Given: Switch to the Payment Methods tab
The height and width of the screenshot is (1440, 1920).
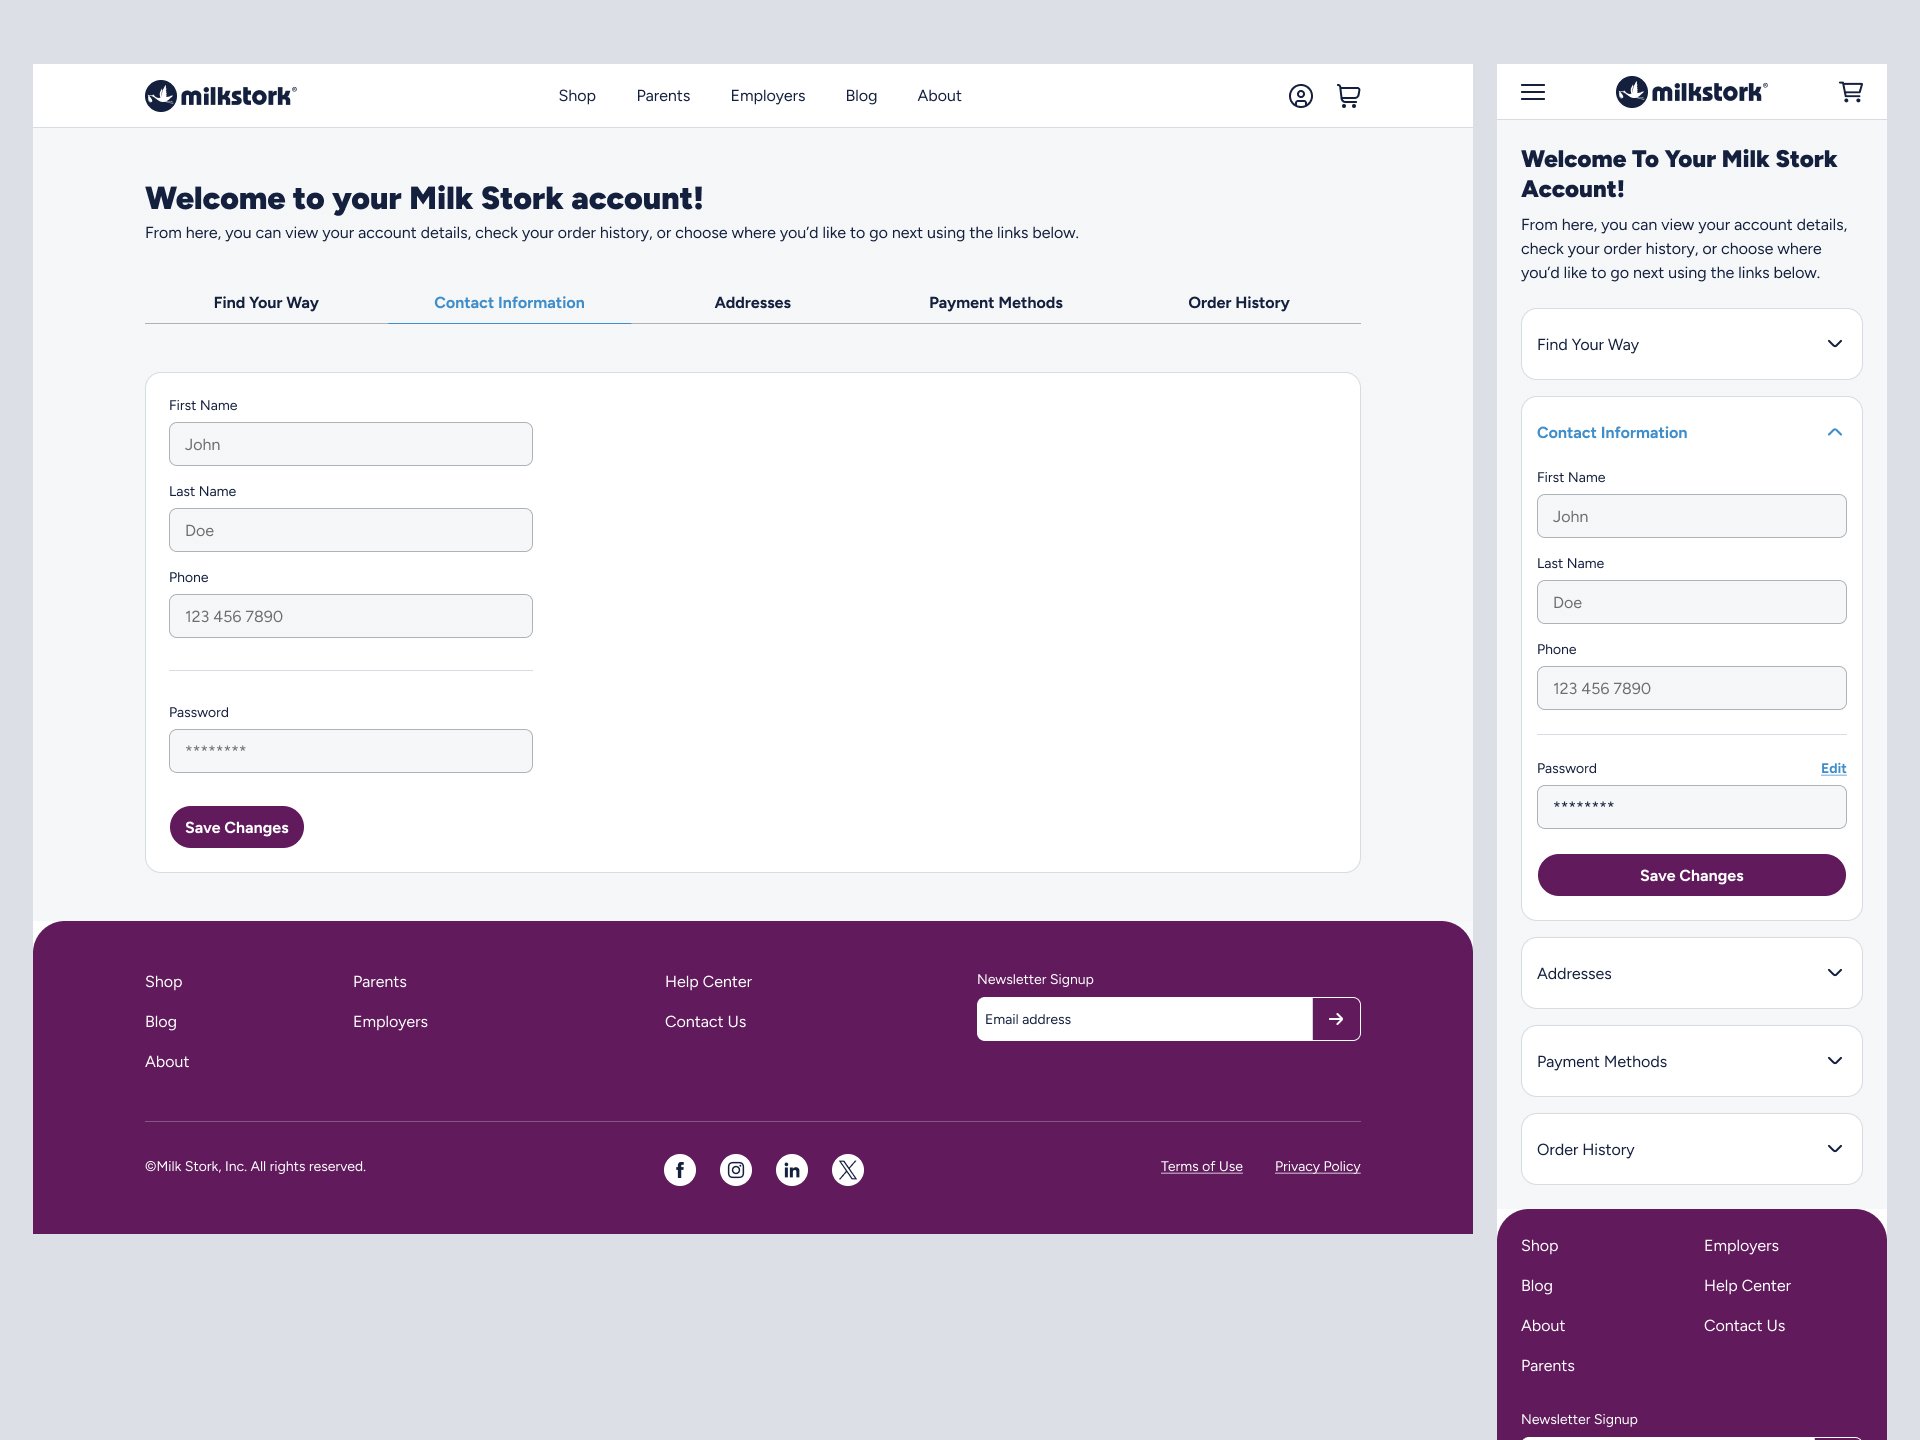Looking at the screenshot, I should (x=995, y=302).
